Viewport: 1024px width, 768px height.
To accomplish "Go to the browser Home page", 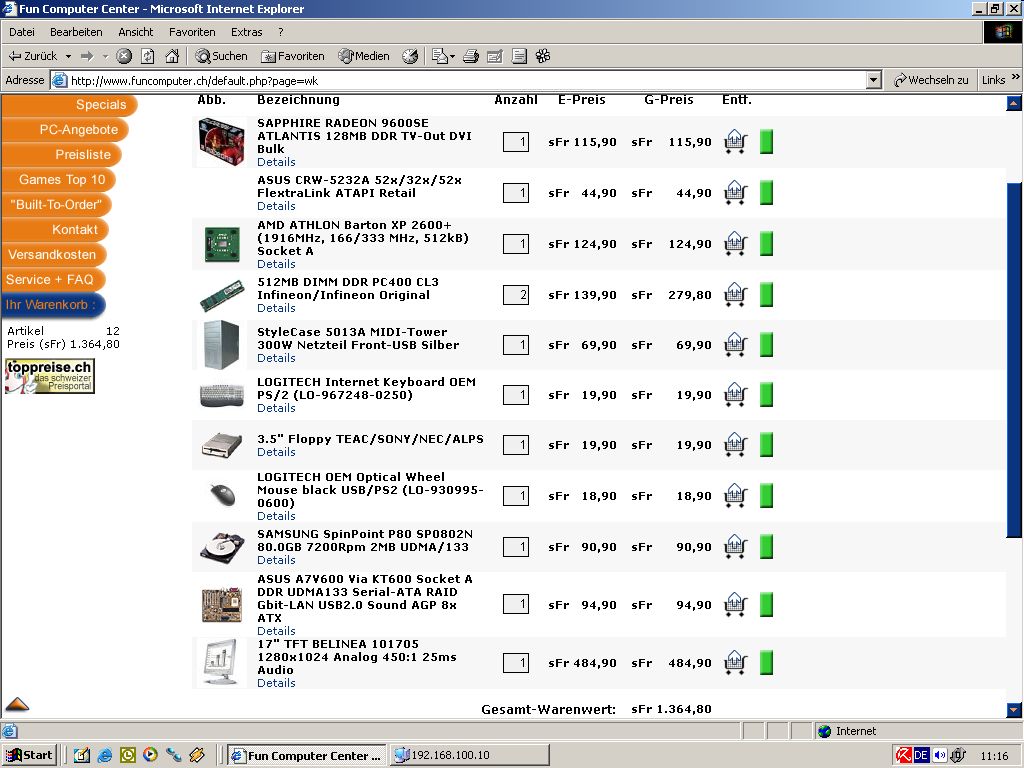I will pos(172,56).
